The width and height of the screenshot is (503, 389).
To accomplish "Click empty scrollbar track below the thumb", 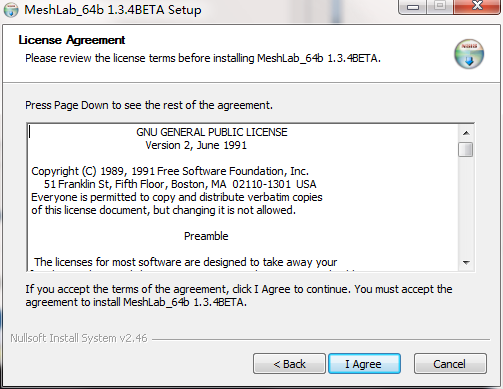I will click(466, 207).
